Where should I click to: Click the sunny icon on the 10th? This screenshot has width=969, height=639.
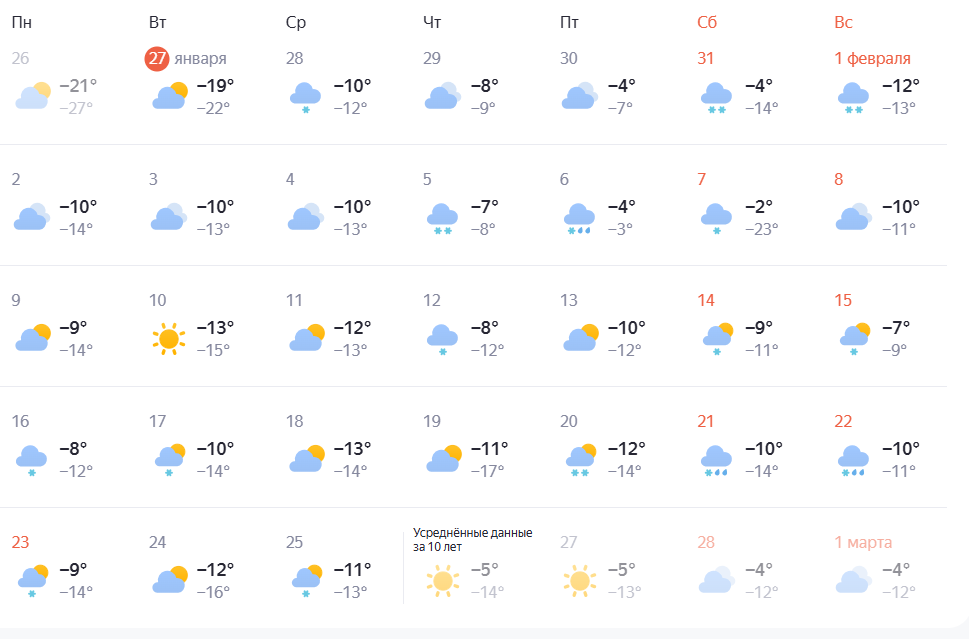point(169,339)
